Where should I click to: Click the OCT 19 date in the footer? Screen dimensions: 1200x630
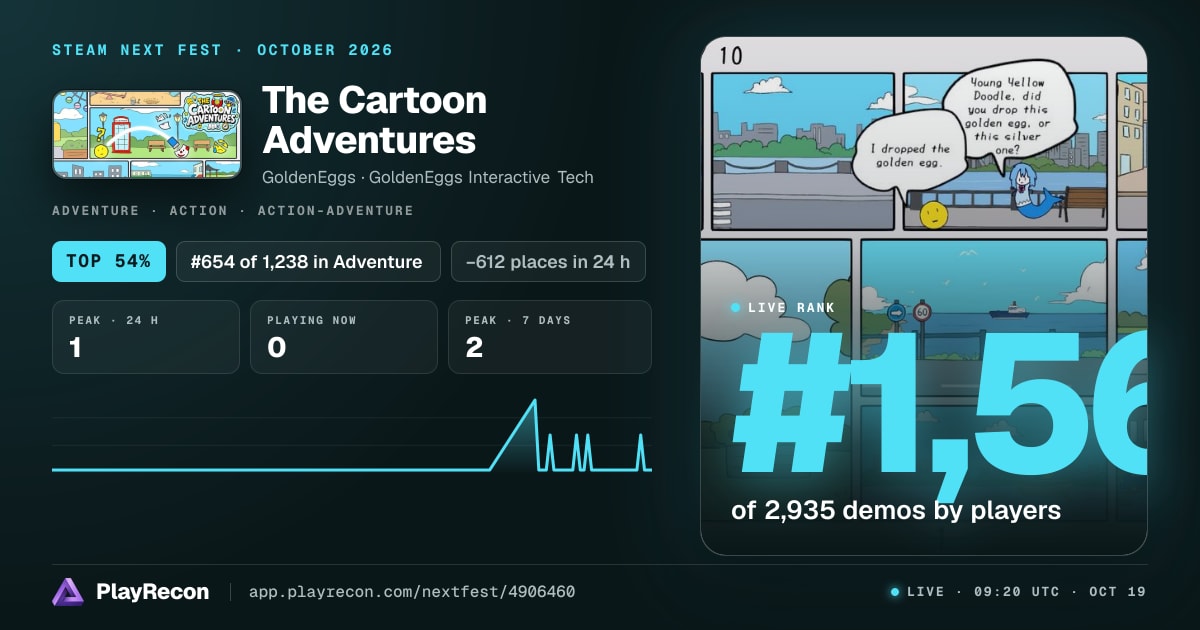pyautogui.click(x=1118, y=592)
